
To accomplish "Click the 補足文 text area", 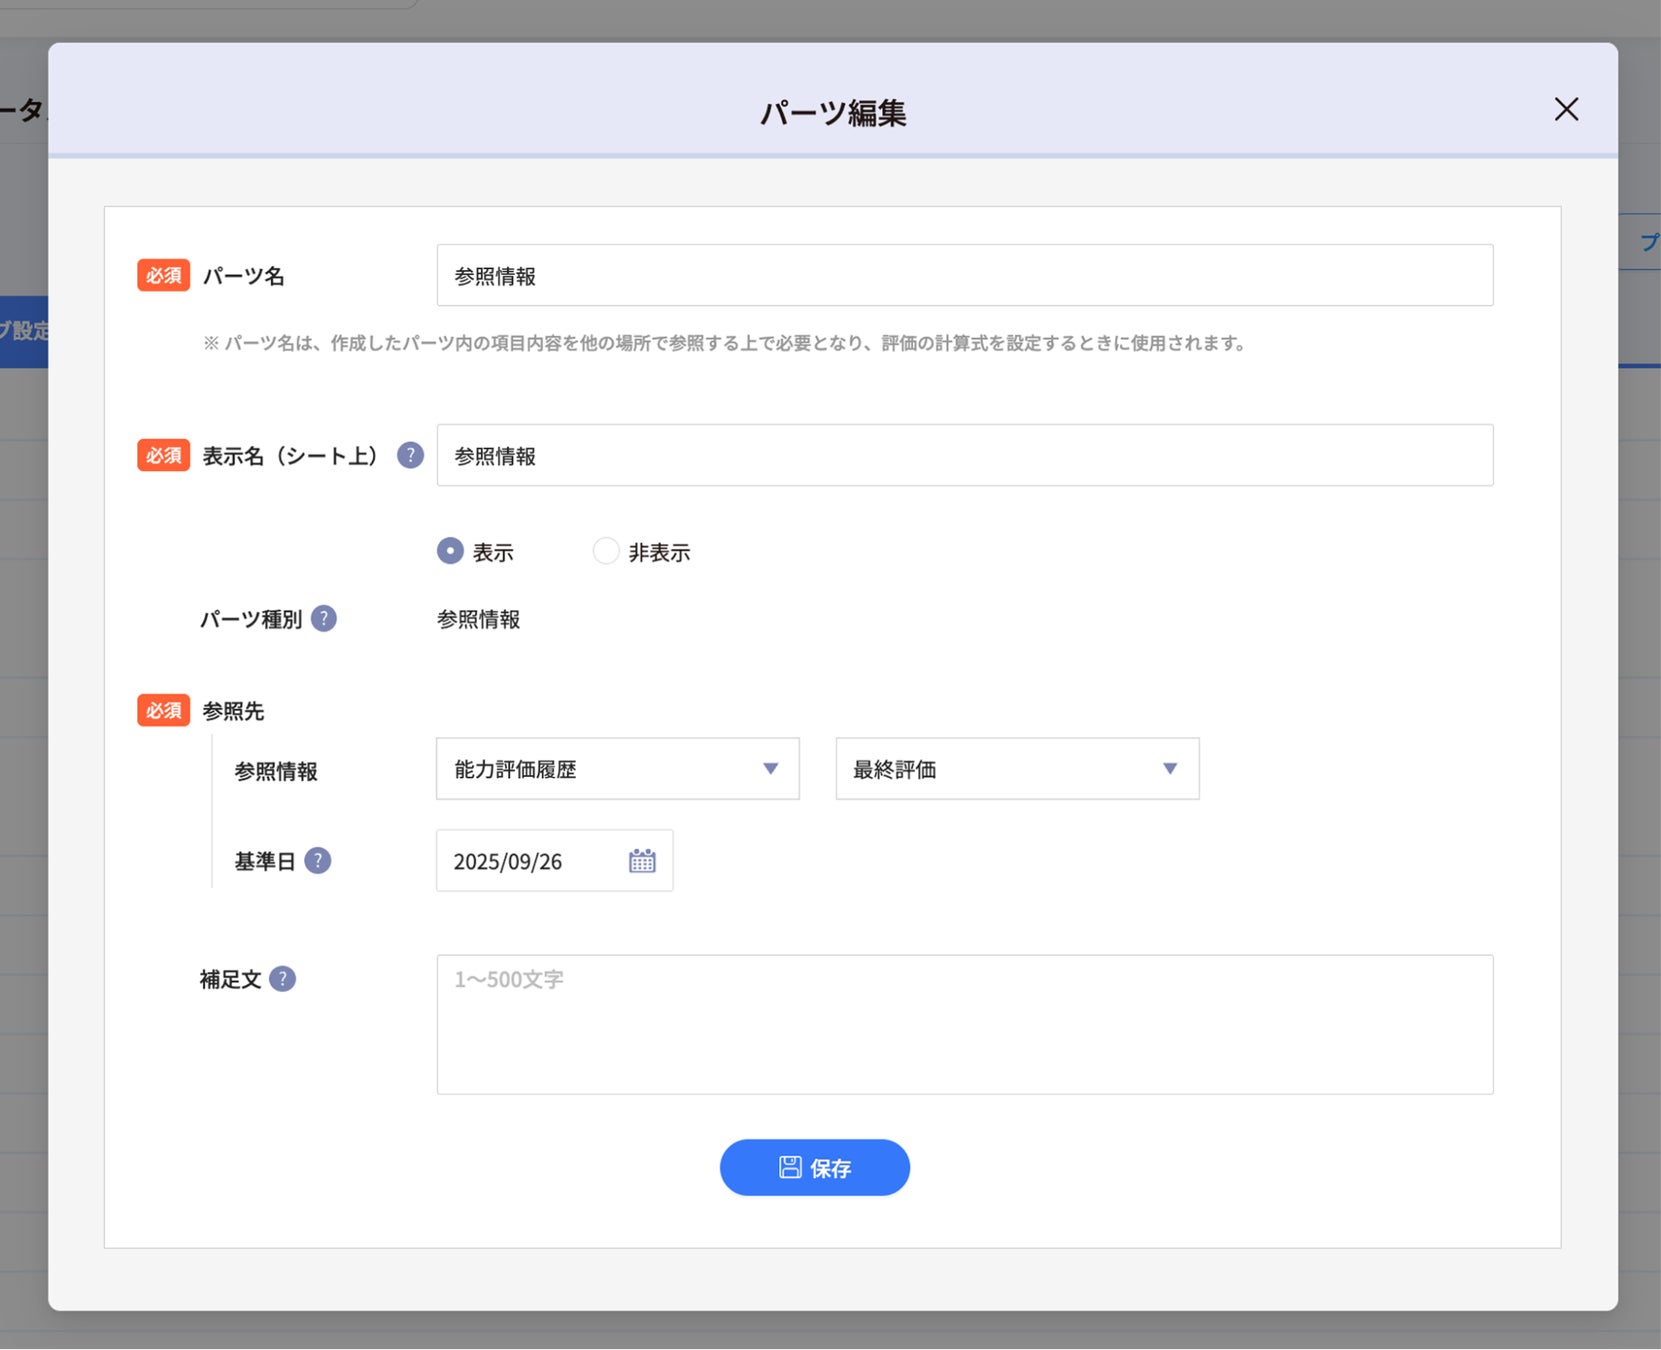I will pos(965,1025).
